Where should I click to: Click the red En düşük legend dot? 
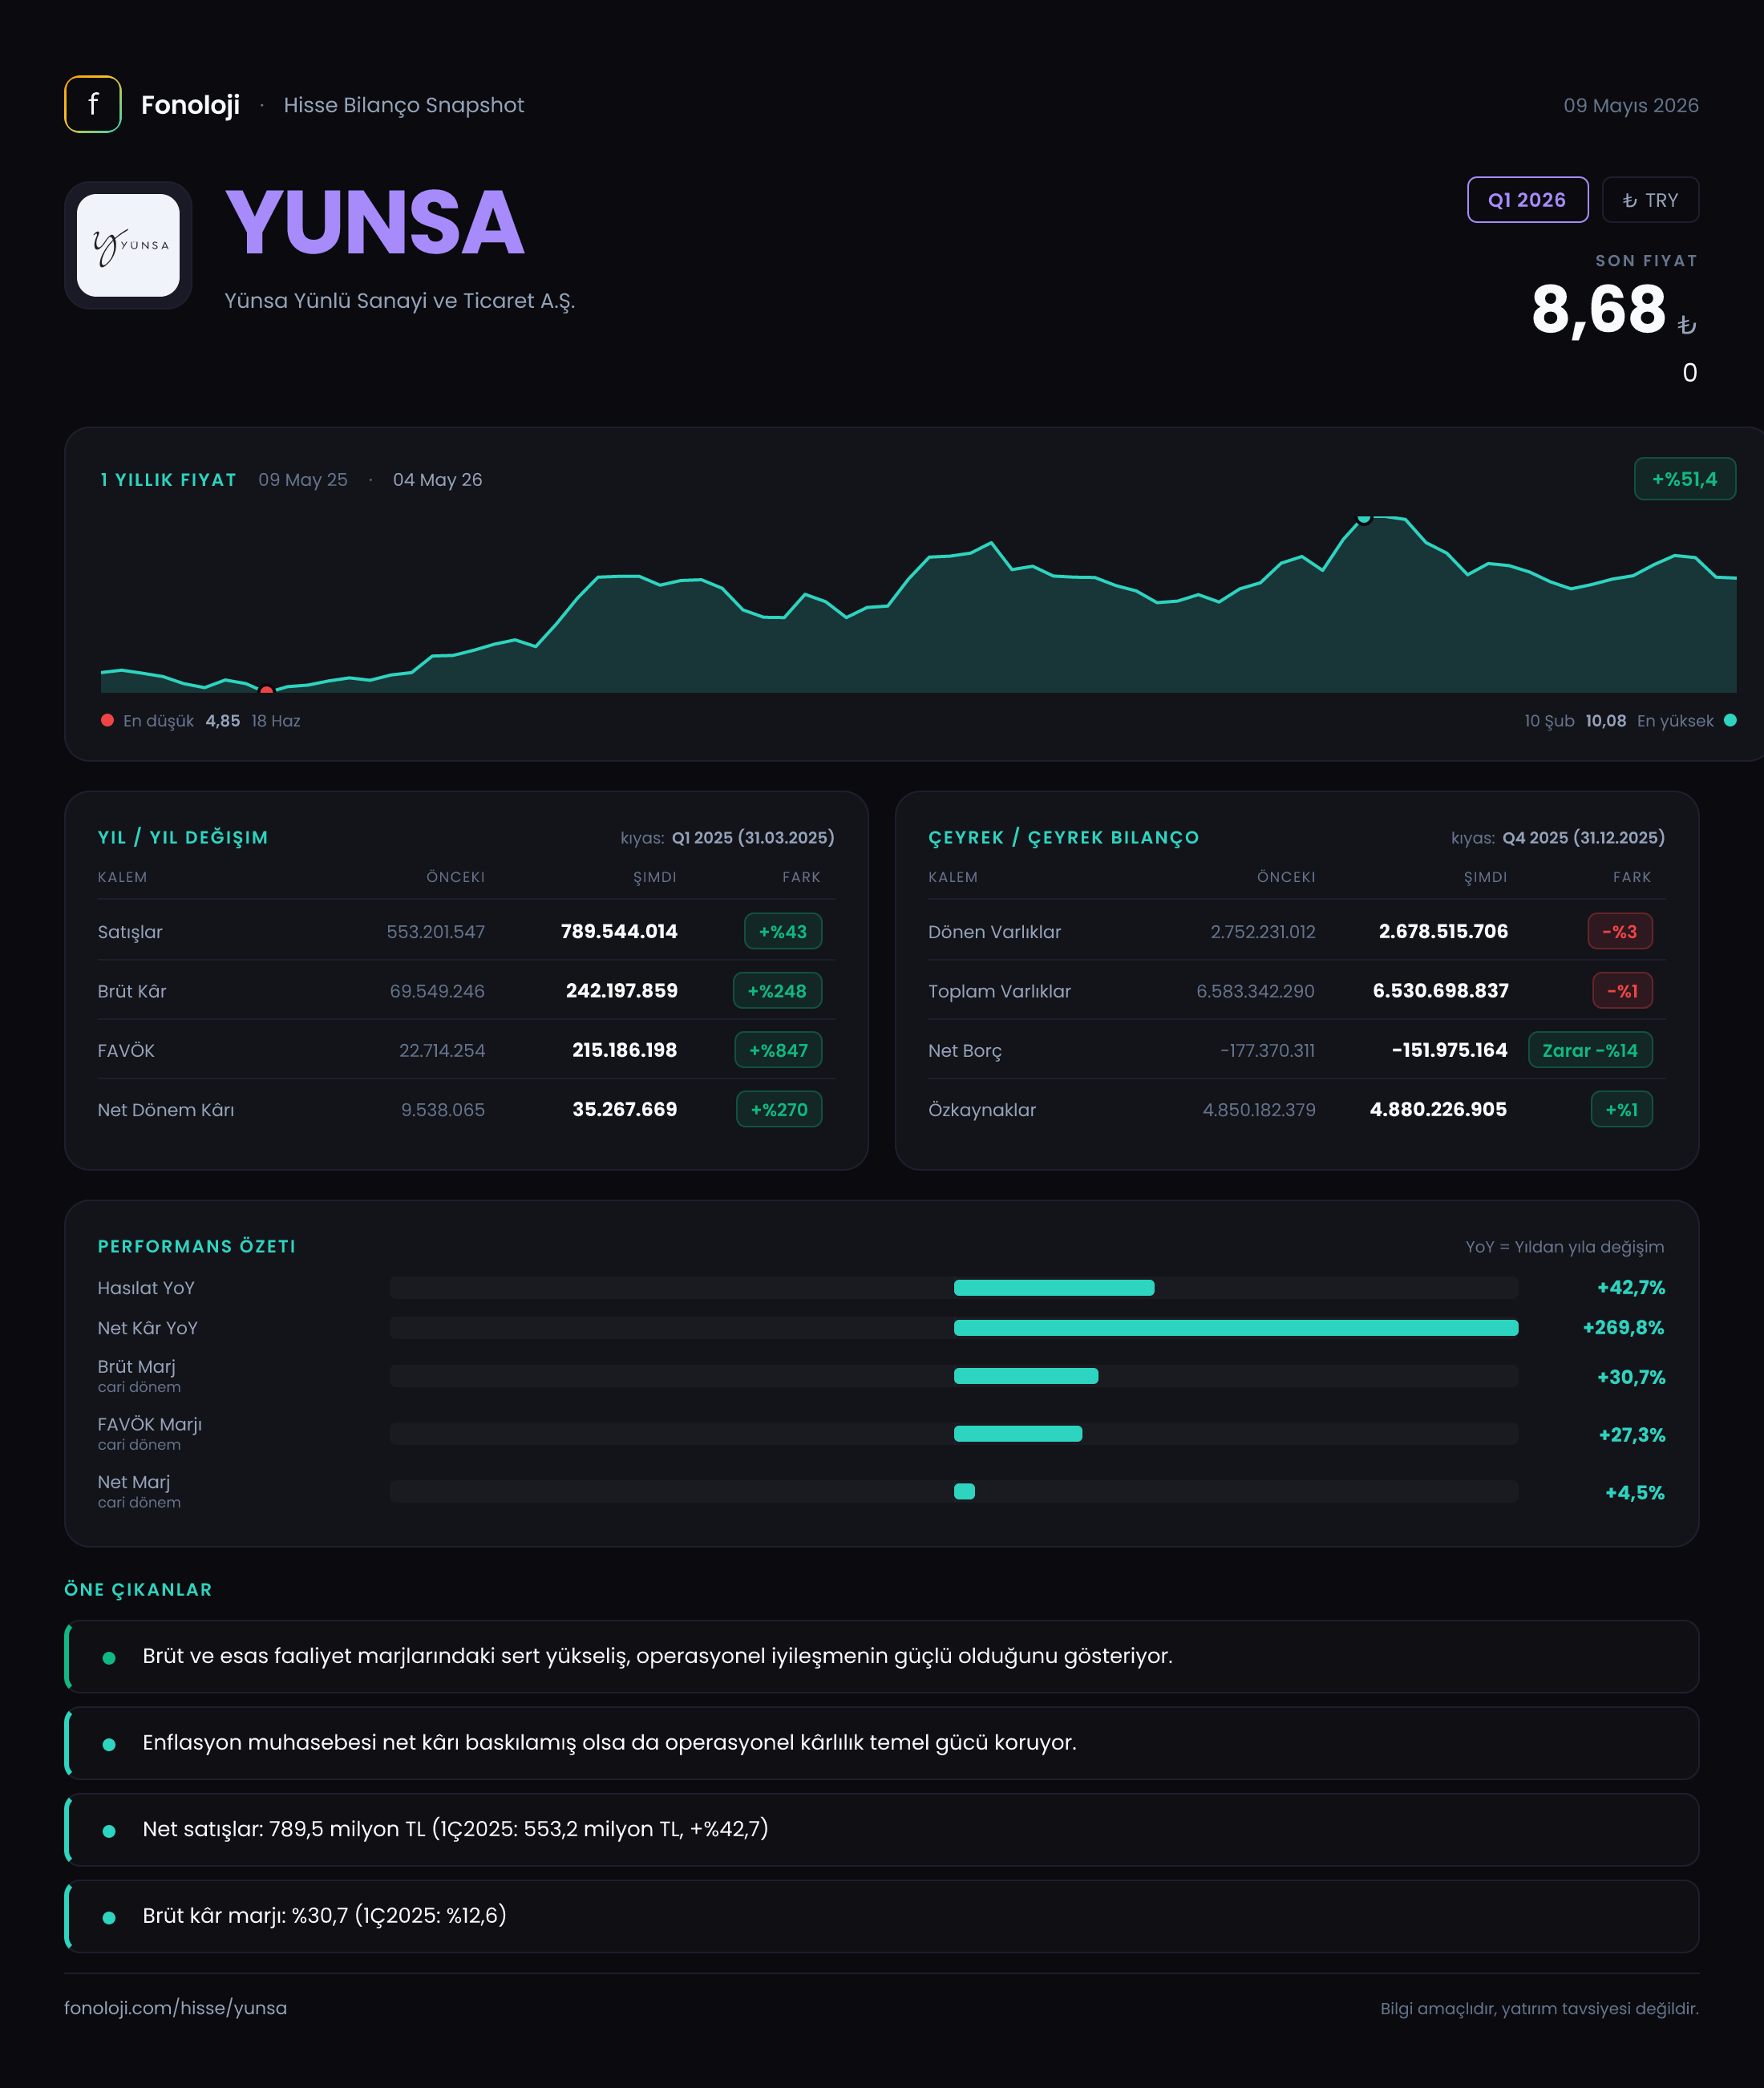click(x=107, y=720)
